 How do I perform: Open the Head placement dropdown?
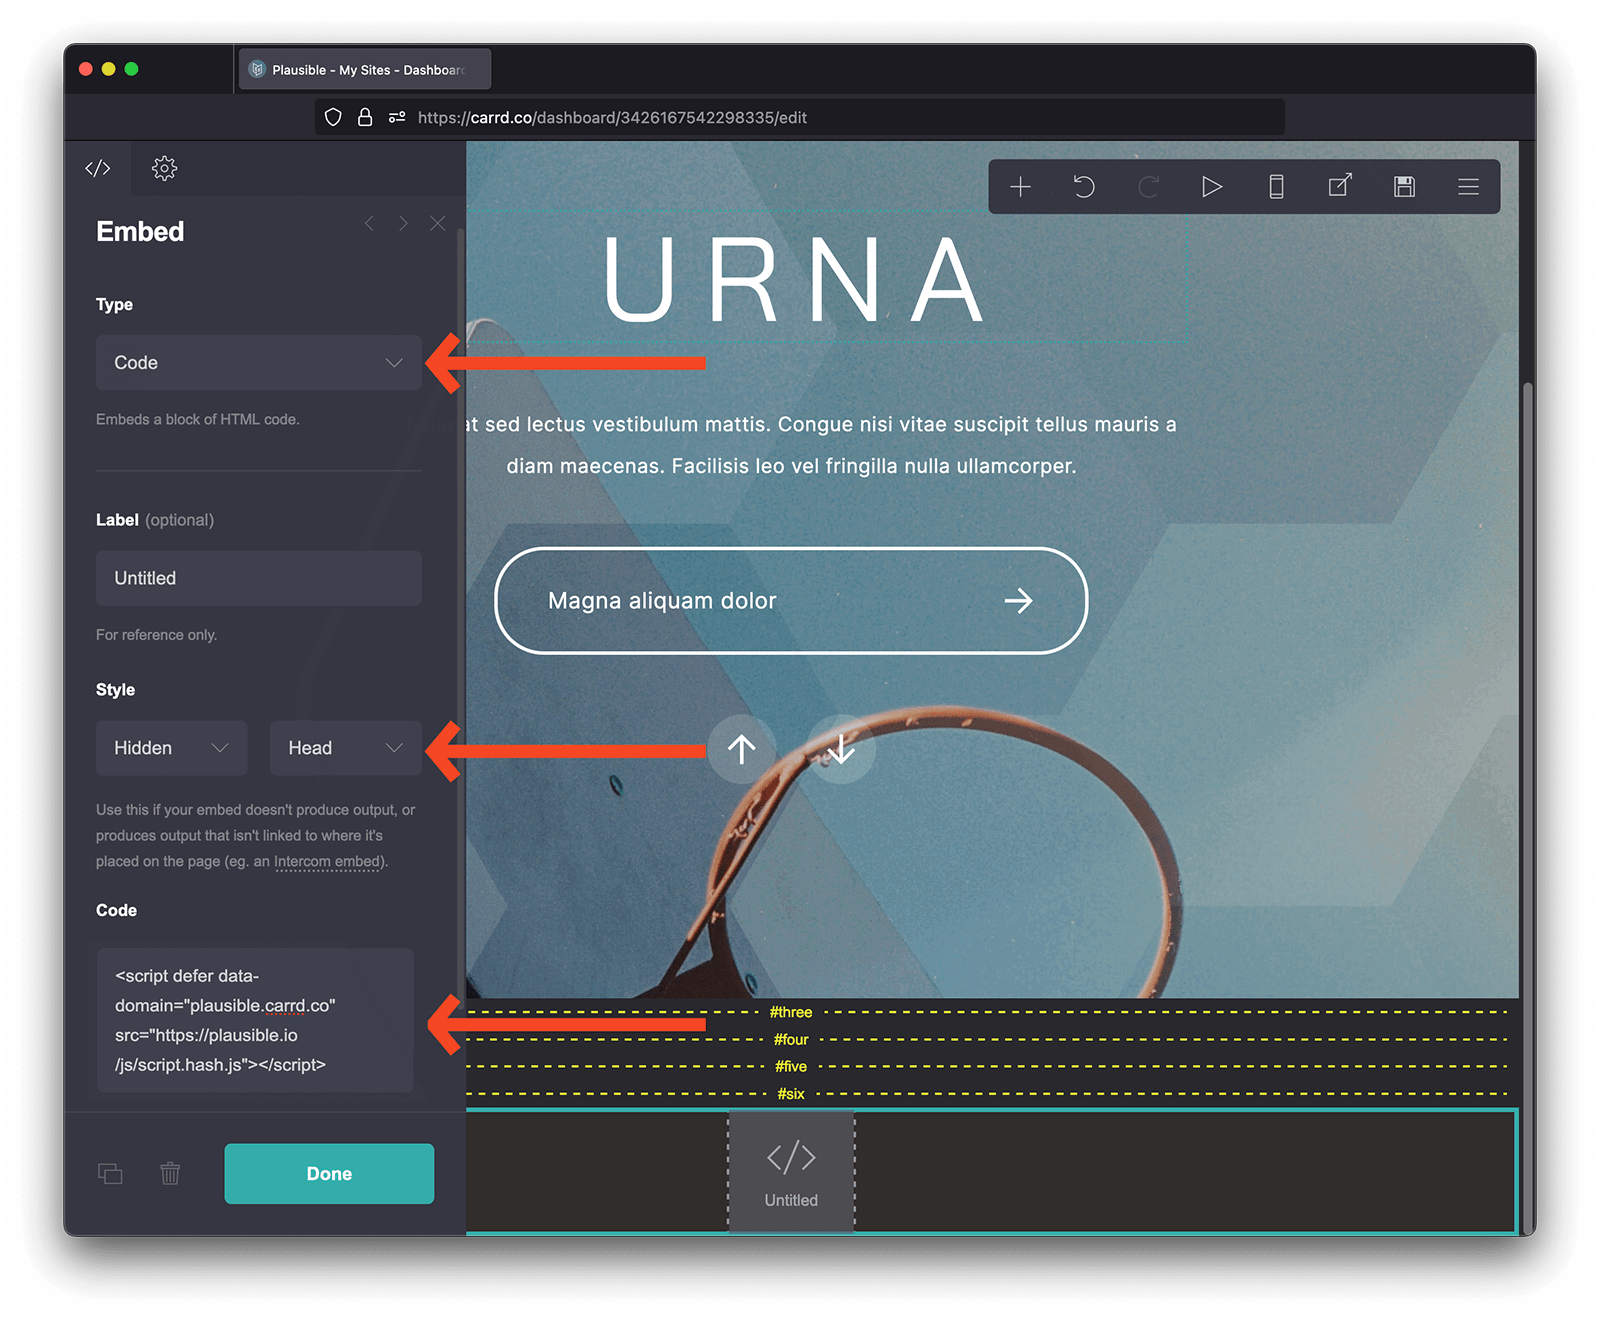click(346, 748)
